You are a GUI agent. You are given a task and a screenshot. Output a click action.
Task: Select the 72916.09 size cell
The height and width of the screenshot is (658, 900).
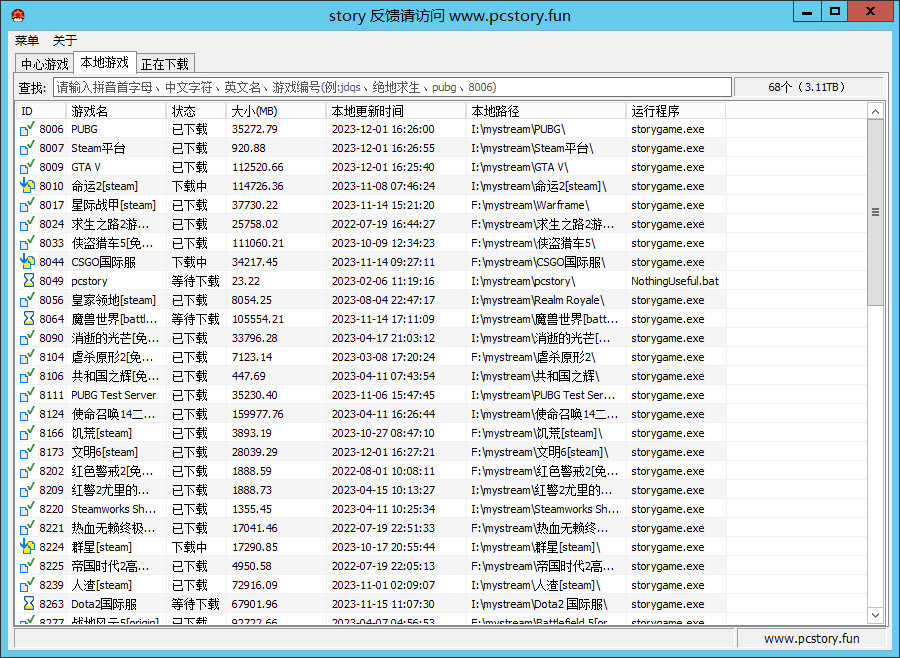pos(255,585)
